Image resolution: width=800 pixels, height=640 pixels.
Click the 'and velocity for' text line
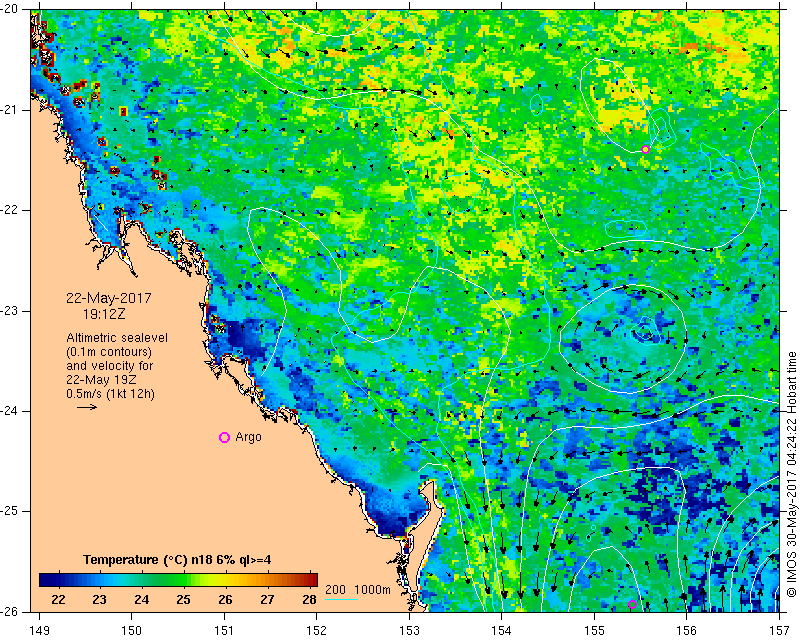pyautogui.click(x=110, y=366)
